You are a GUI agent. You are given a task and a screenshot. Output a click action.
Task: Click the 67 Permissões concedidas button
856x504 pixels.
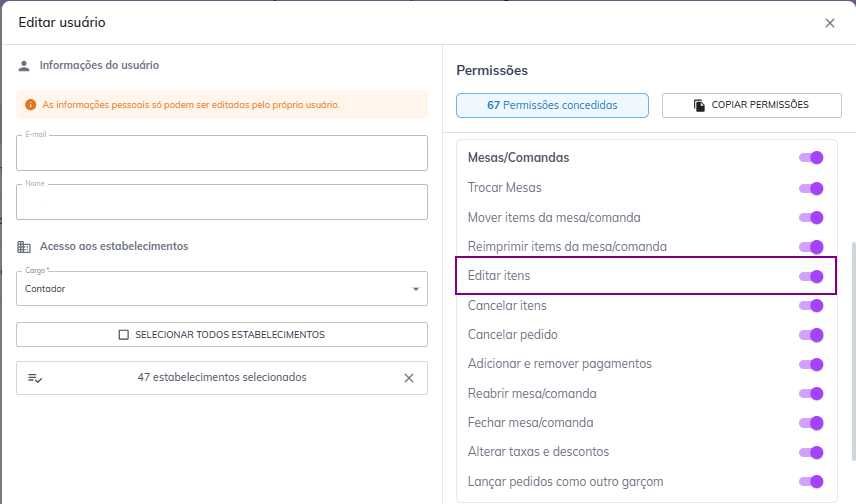(552, 105)
